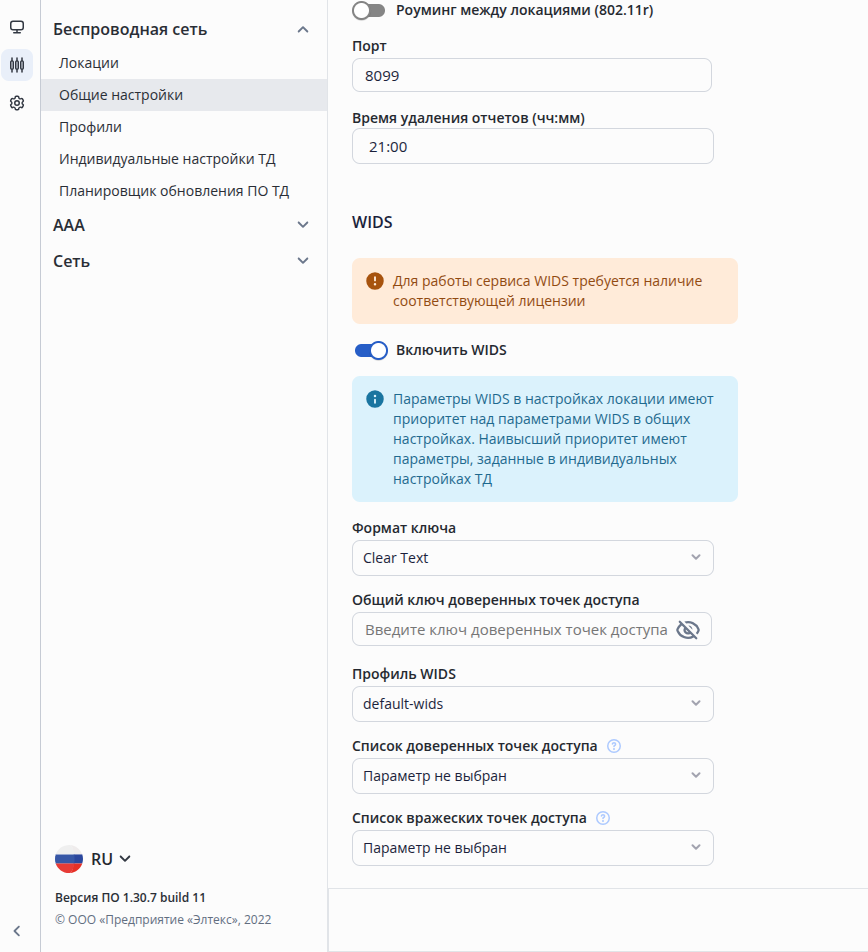Click the monitor icon in left rail
The width and height of the screenshot is (868, 952).
pyautogui.click(x=17, y=27)
